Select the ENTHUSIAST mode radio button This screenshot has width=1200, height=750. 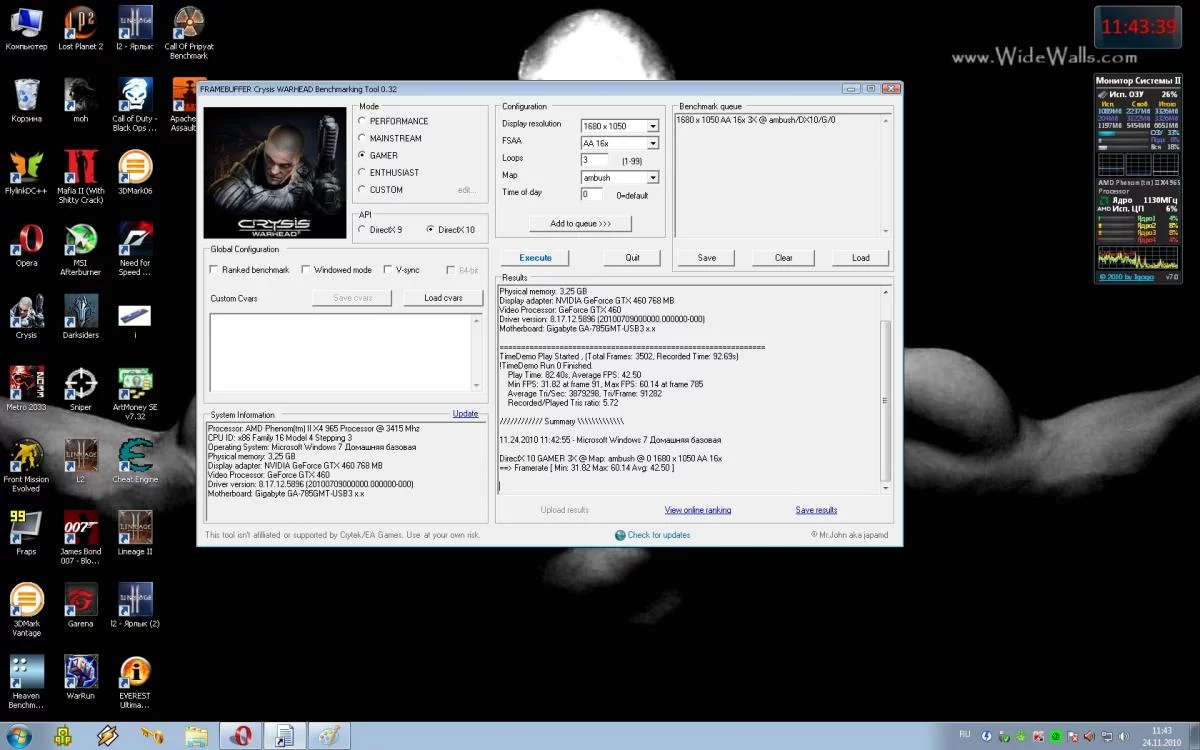(362, 173)
